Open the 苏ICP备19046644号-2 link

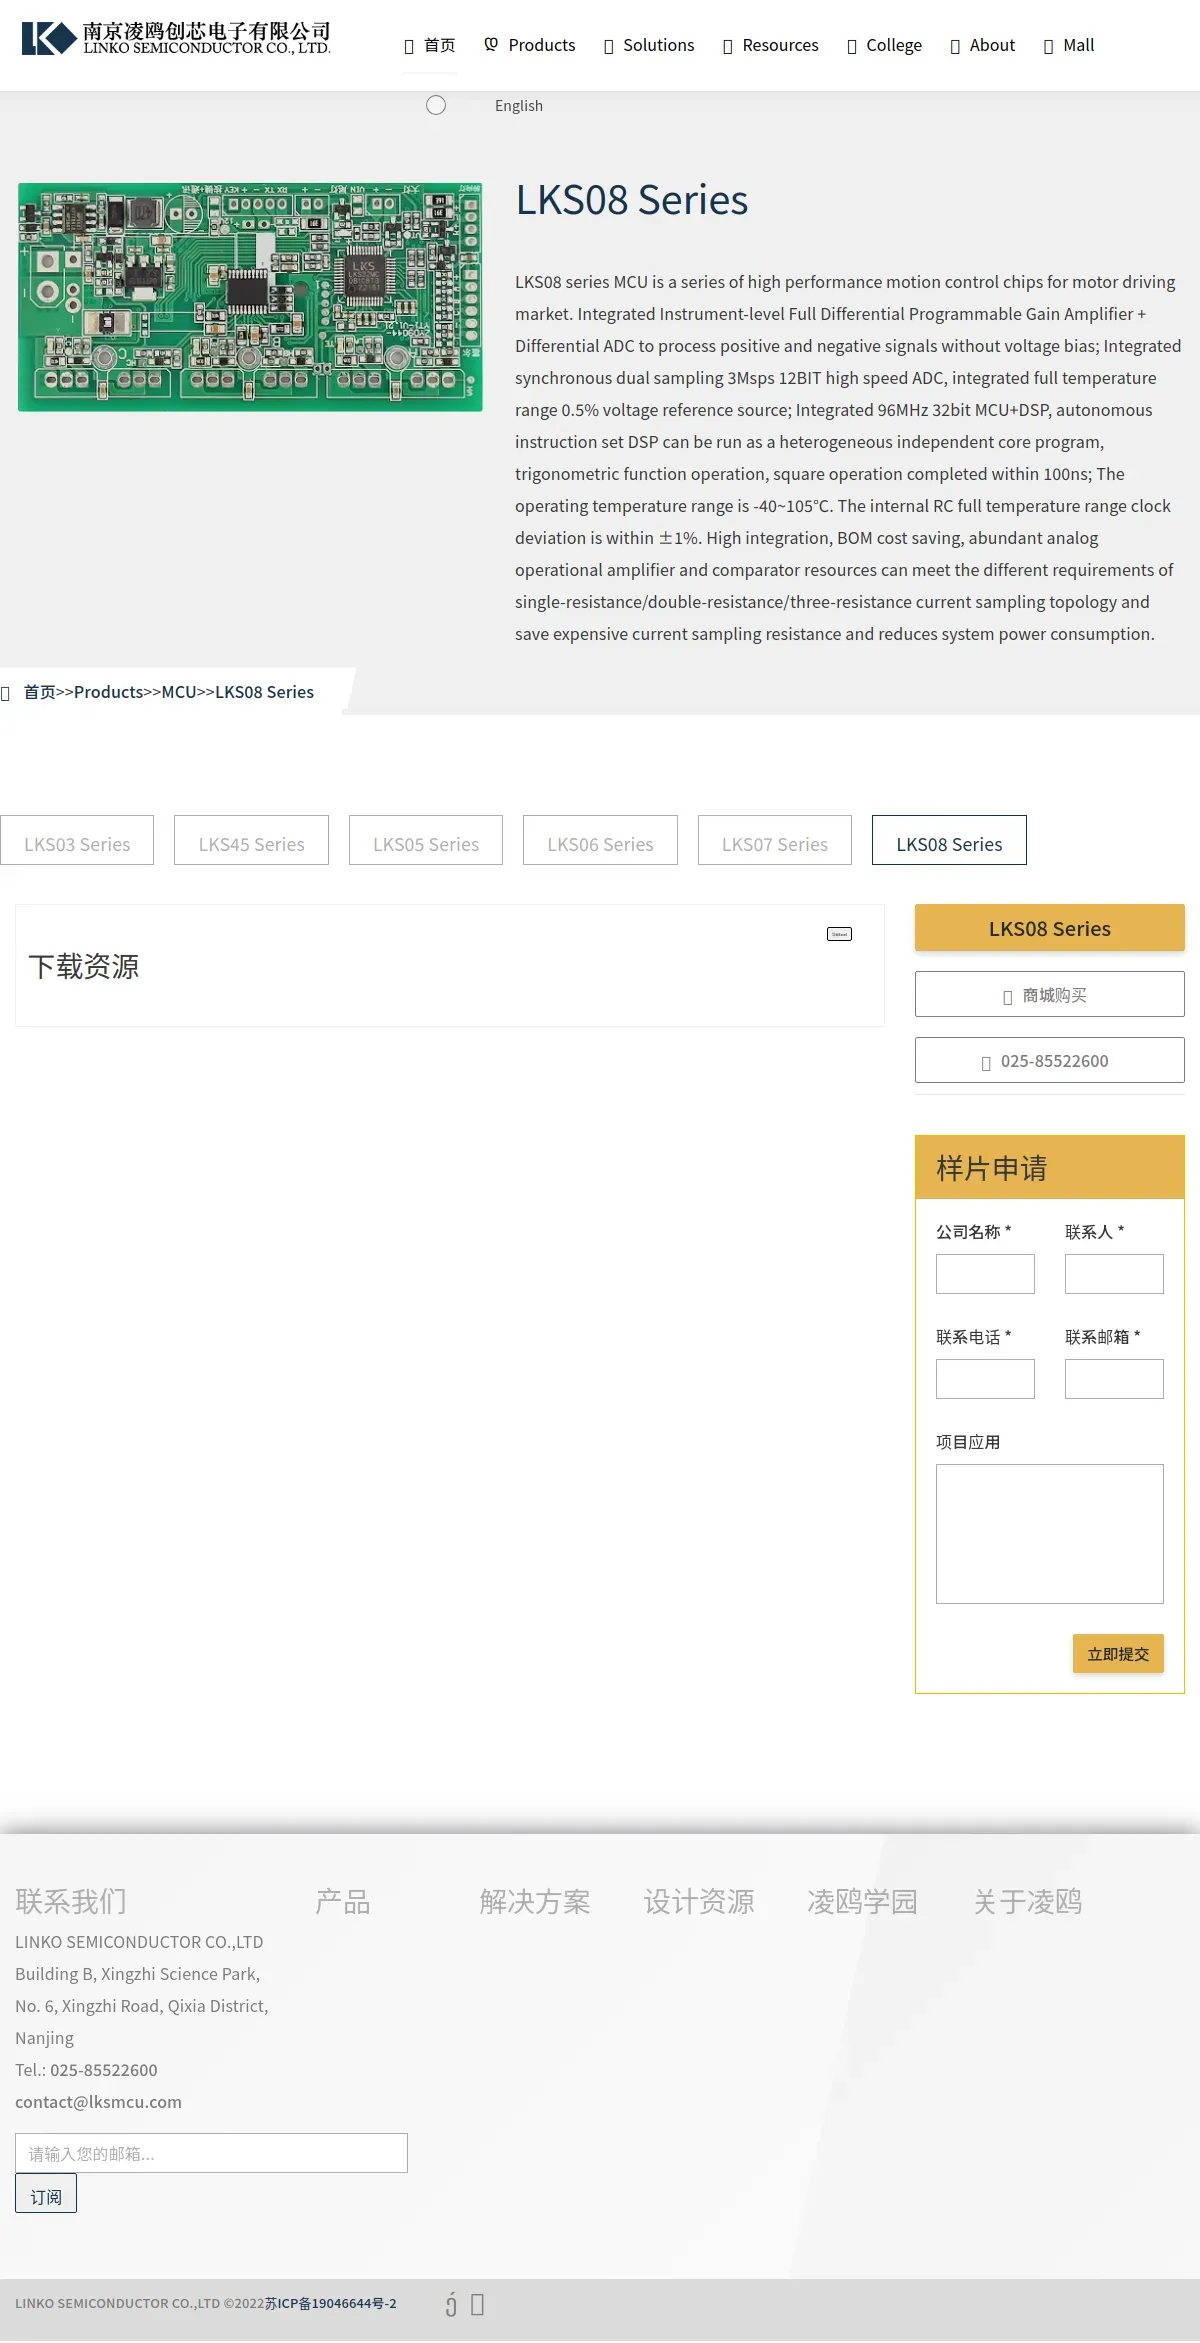[330, 2303]
